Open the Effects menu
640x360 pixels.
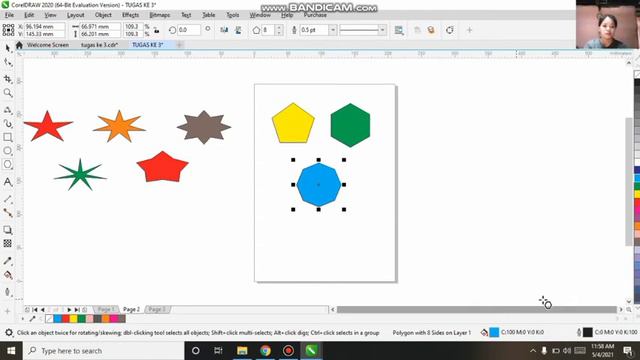tap(131, 15)
